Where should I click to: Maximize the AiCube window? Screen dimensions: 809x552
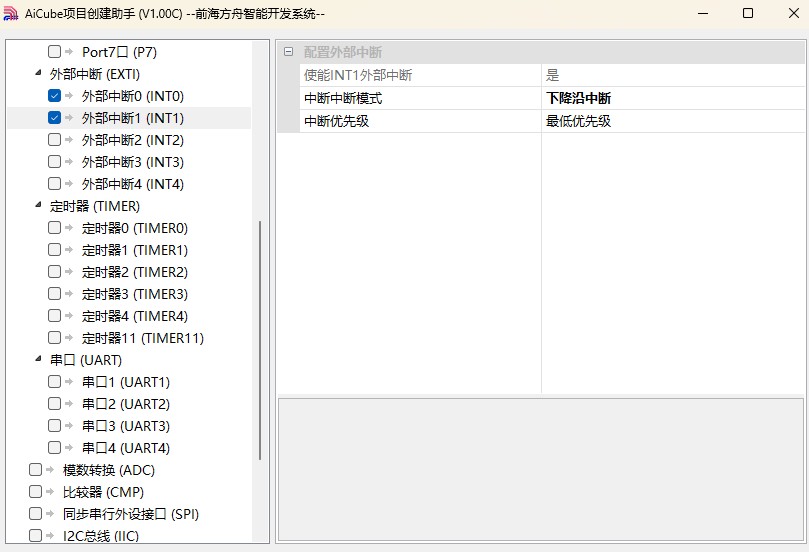pyautogui.click(x=748, y=13)
